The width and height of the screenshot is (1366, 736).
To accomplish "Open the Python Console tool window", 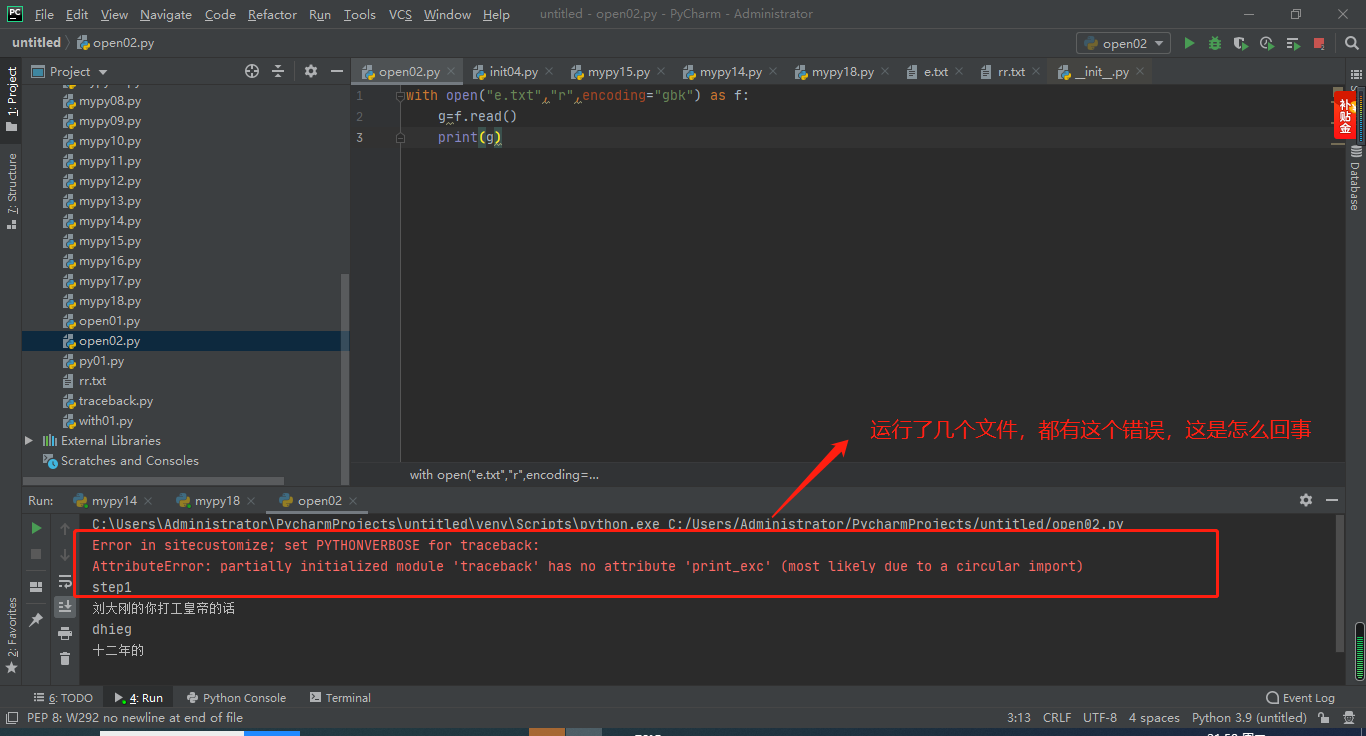I will [x=236, y=698].
